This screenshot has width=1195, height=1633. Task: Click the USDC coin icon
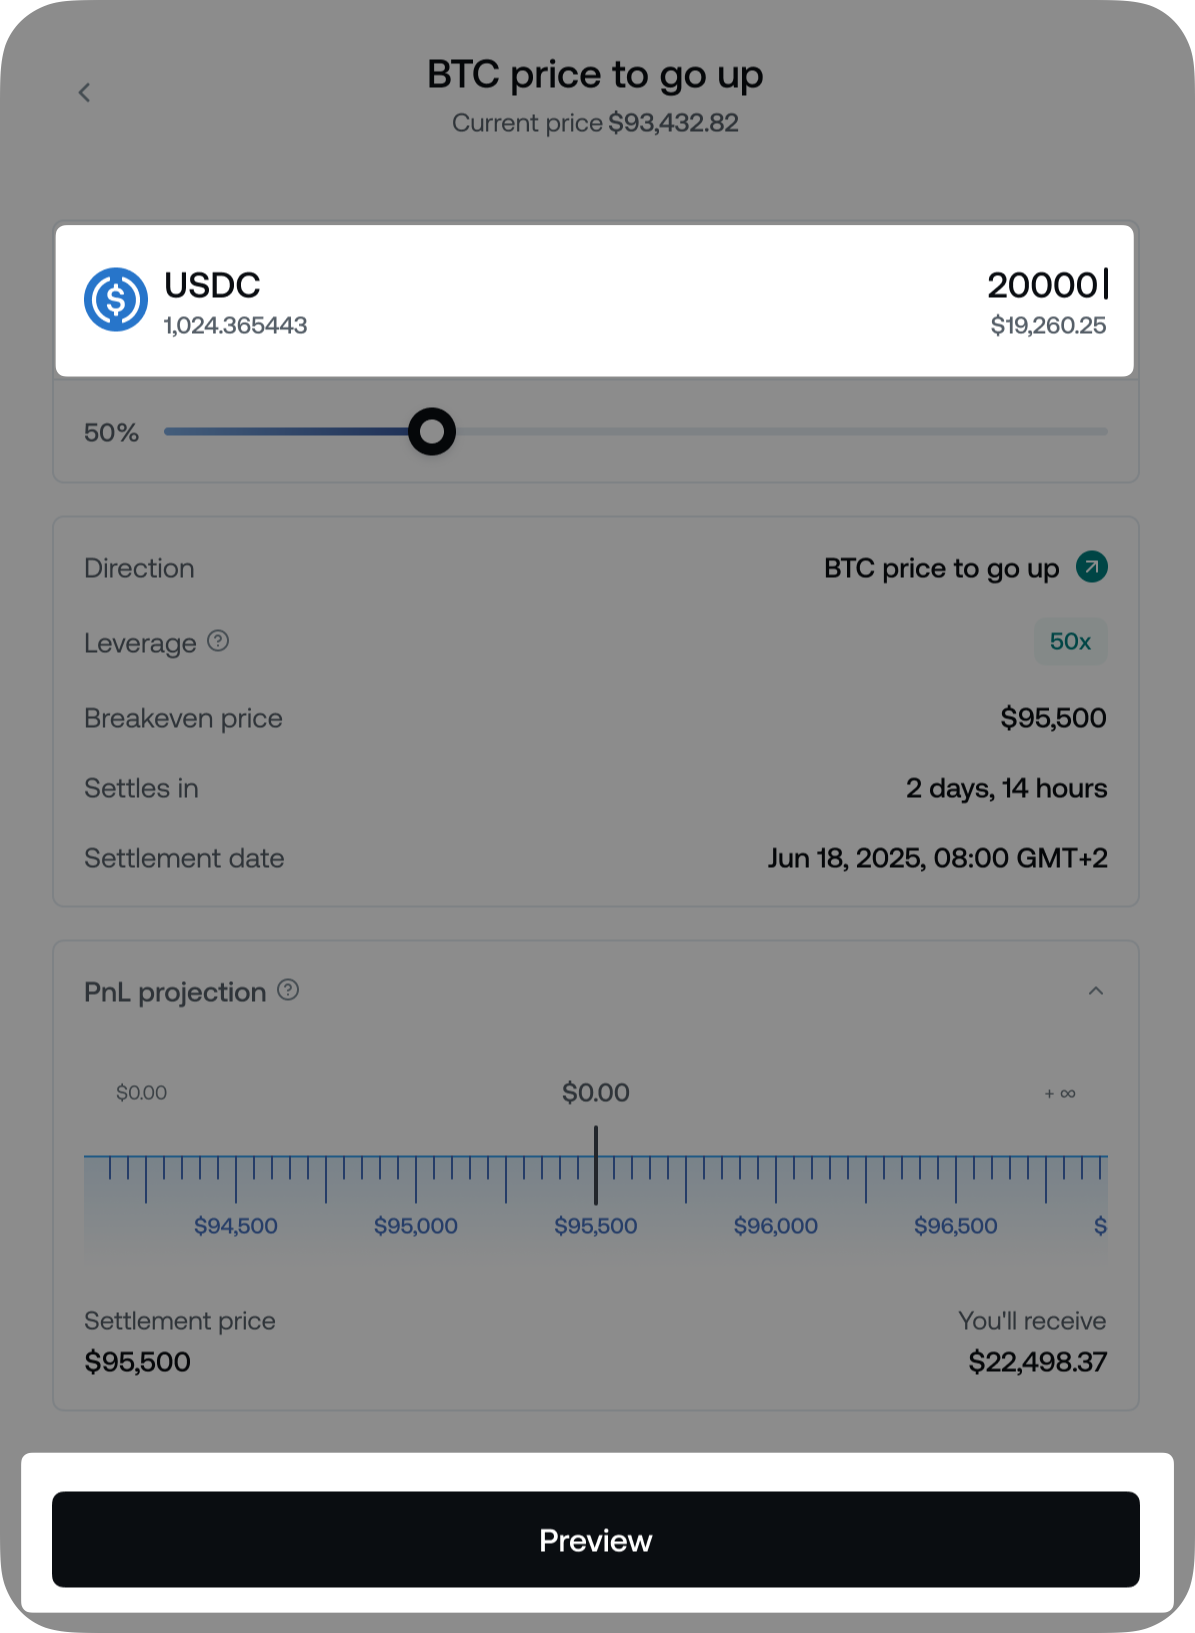point(116,299)
